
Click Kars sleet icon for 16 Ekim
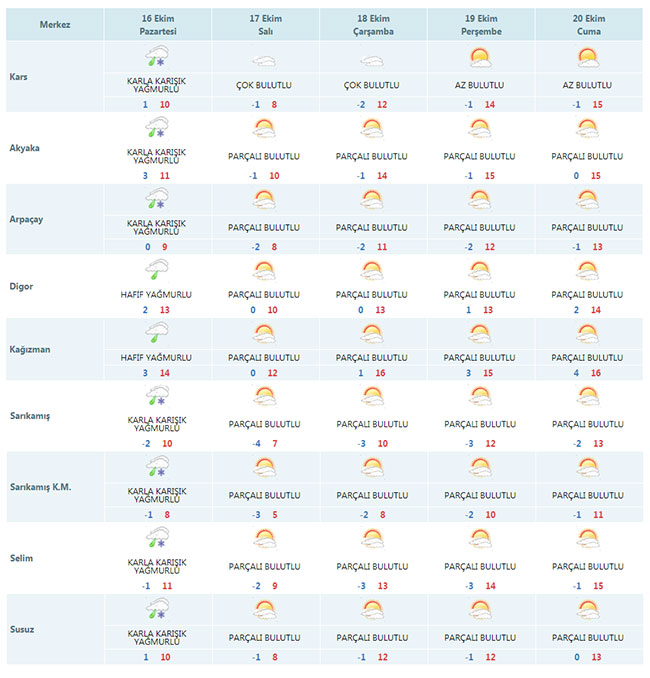[158, 60]
